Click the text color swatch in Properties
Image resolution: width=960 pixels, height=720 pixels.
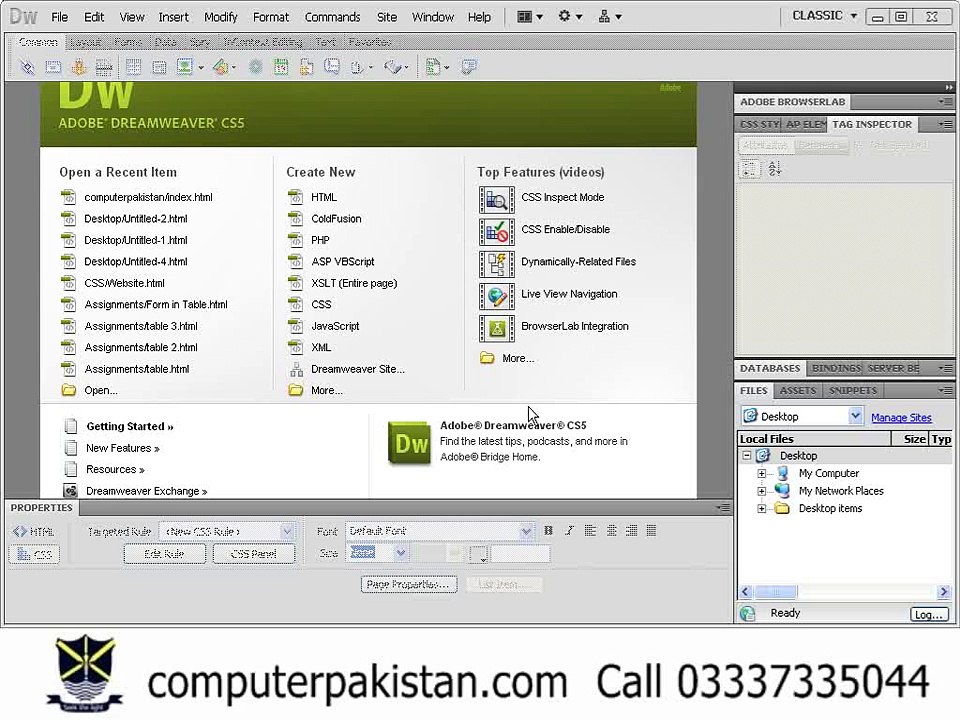pyautogui.click(x=478, y=554)
